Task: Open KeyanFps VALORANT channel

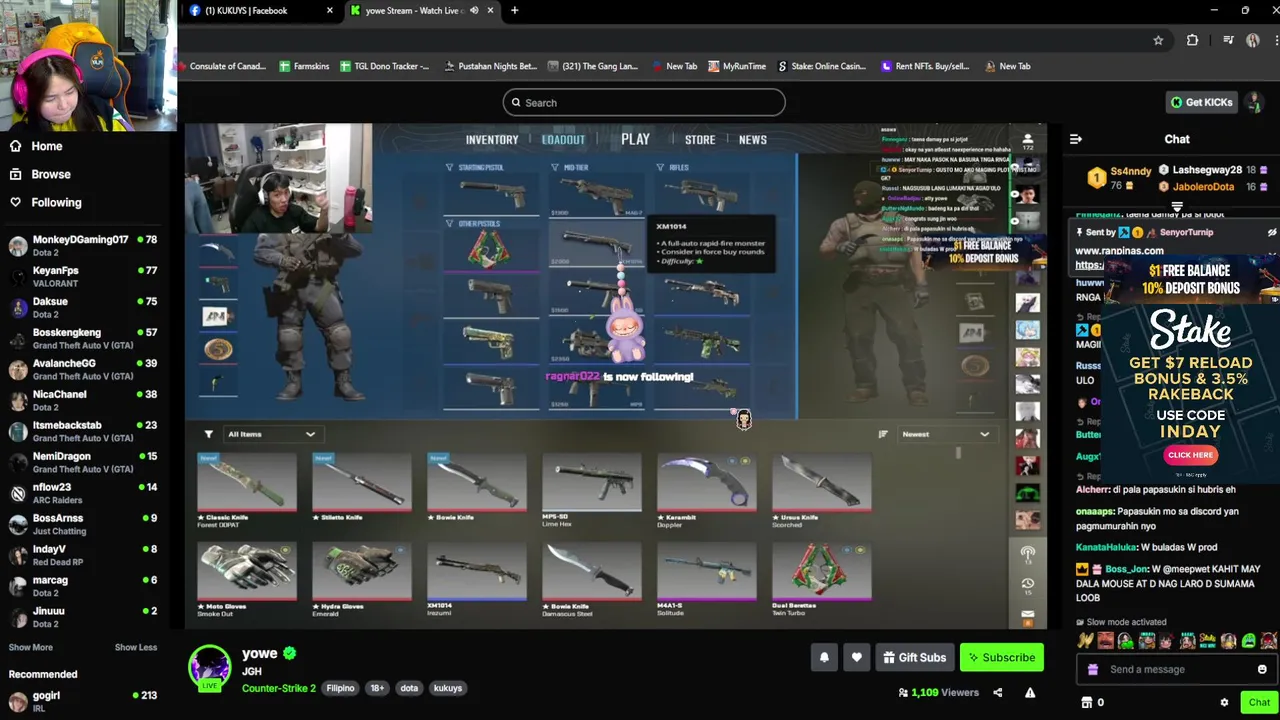Action: (x=82, y=277)
